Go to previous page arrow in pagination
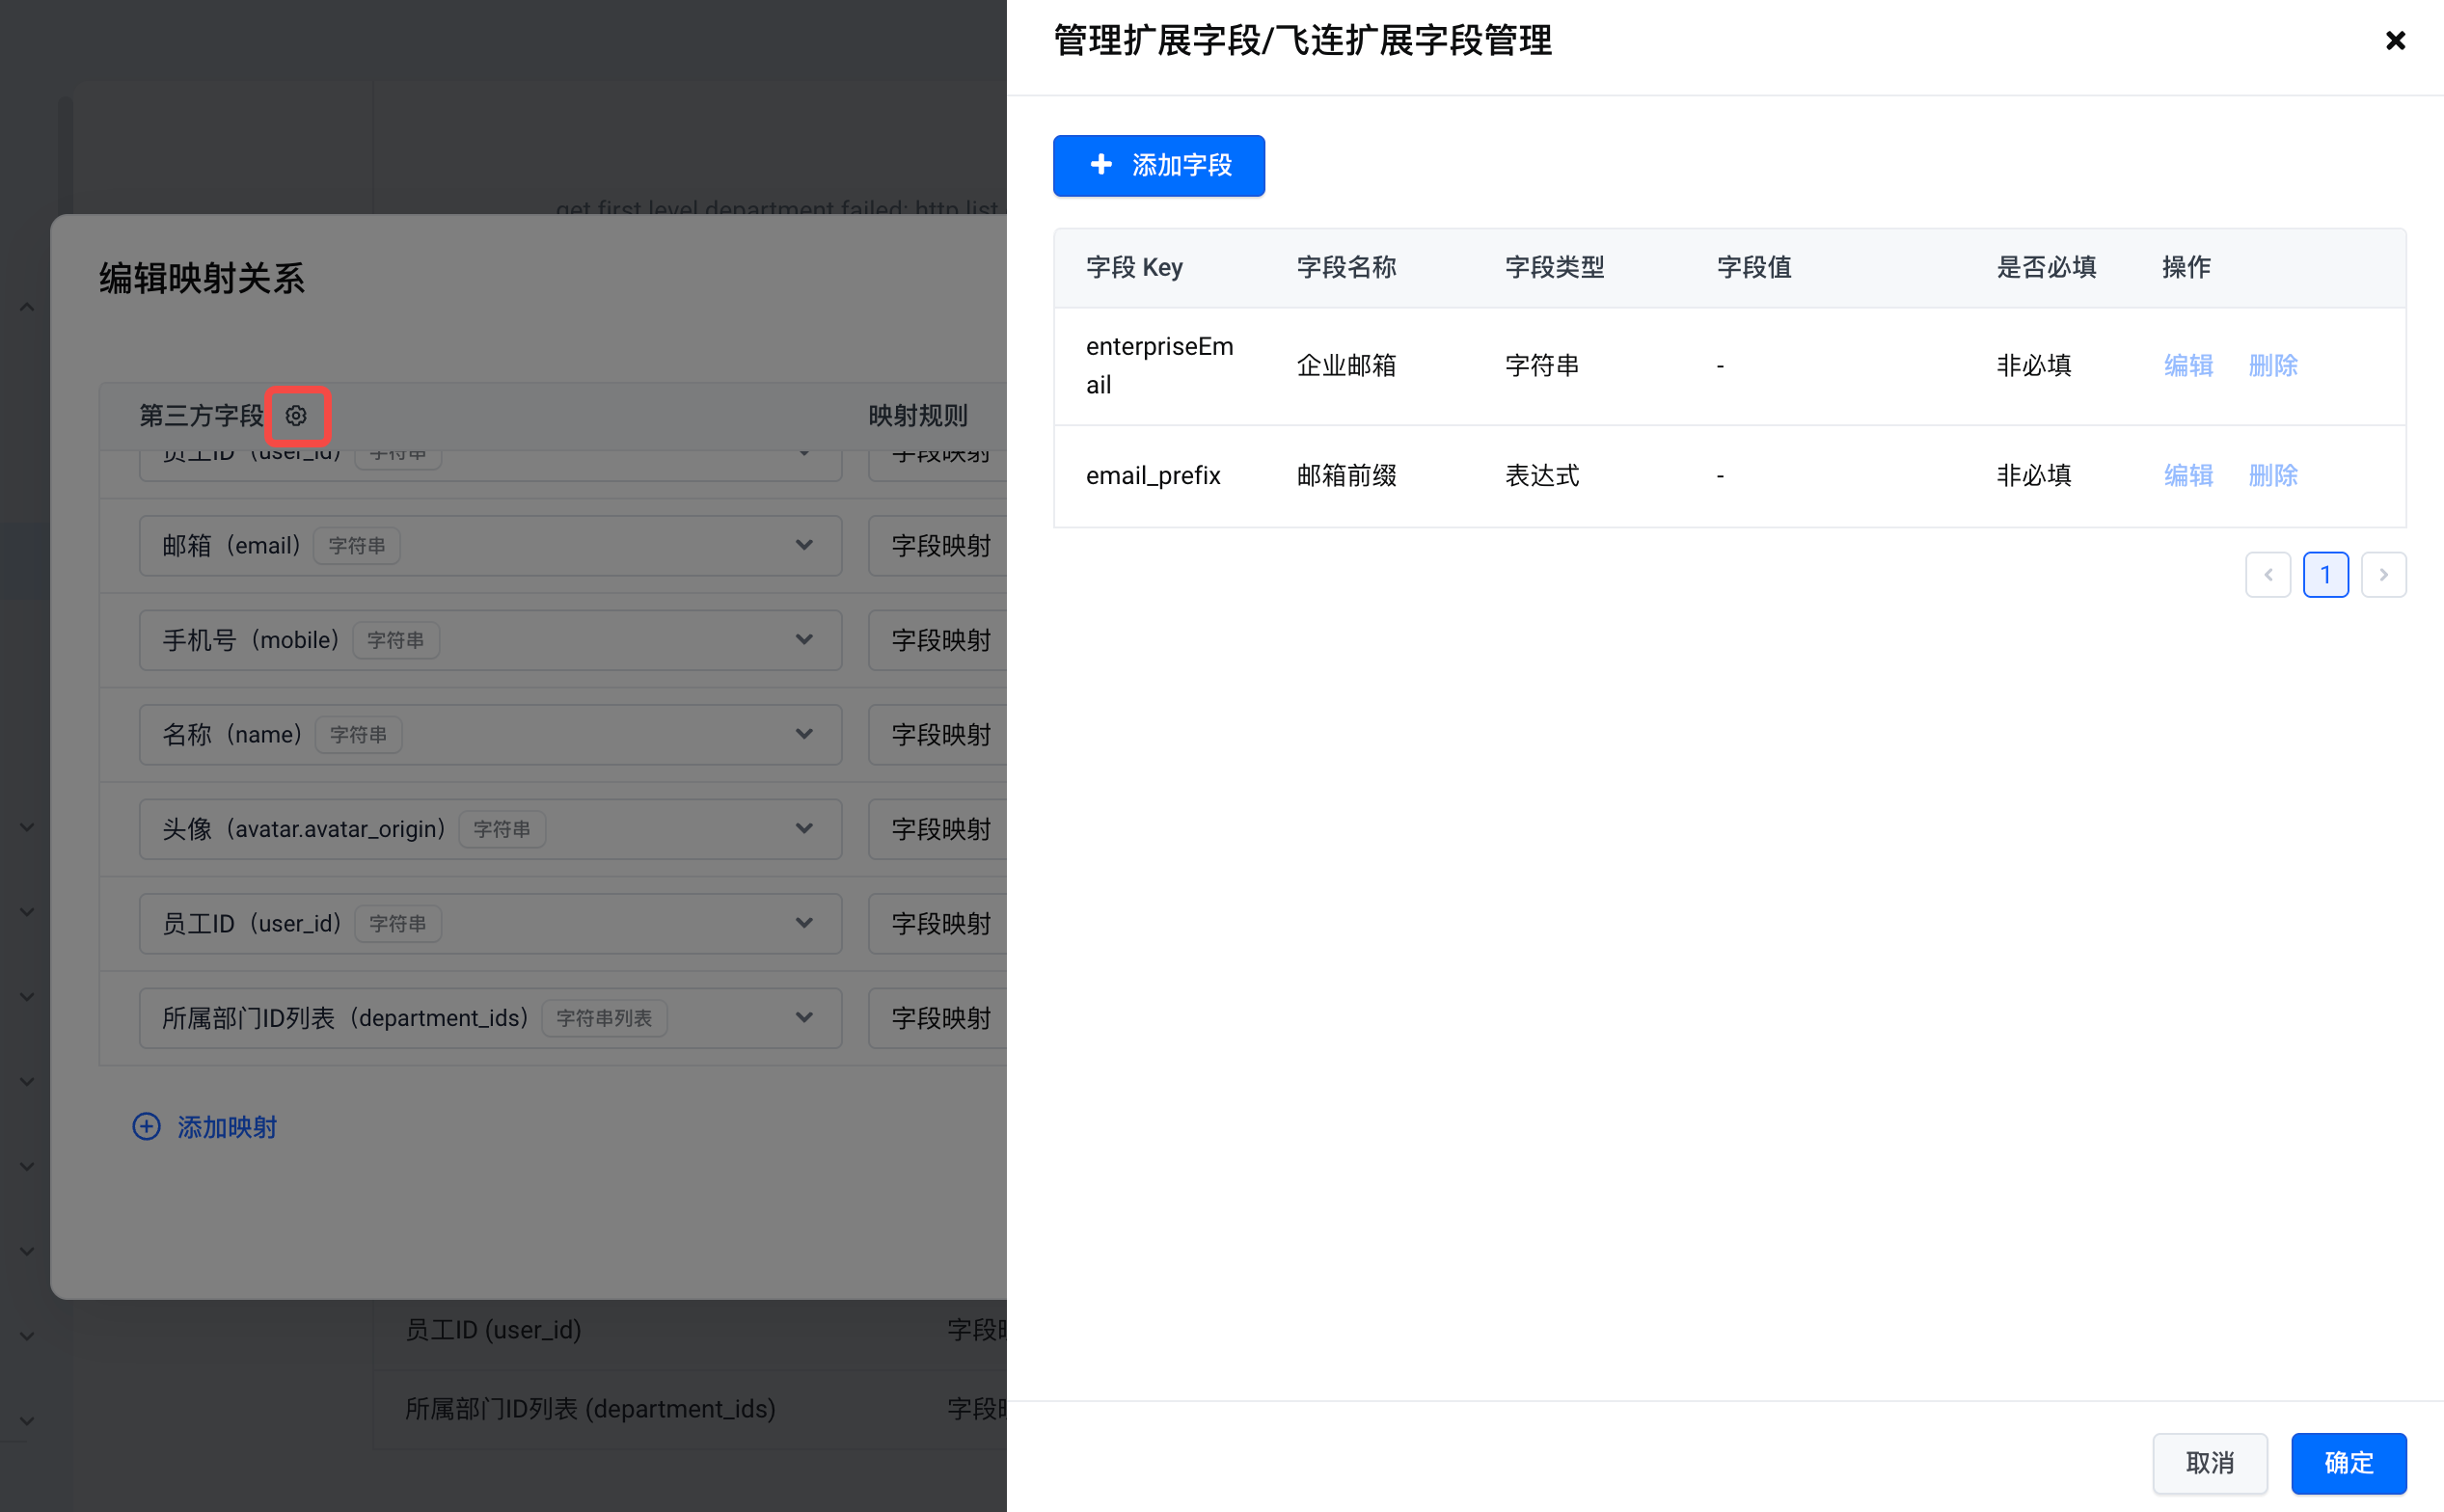The width and height of the screenshot is (2444, 1512). point(2268,575)
